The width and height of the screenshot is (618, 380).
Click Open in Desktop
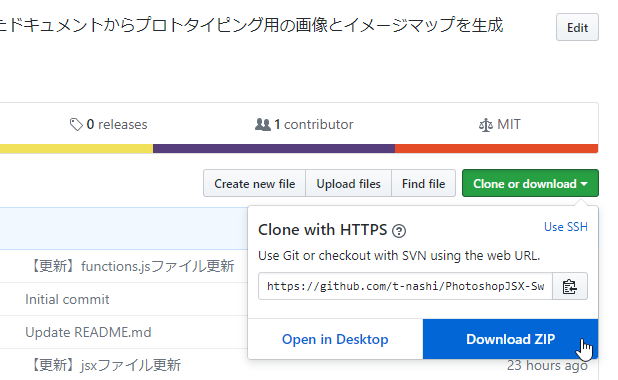335,339
